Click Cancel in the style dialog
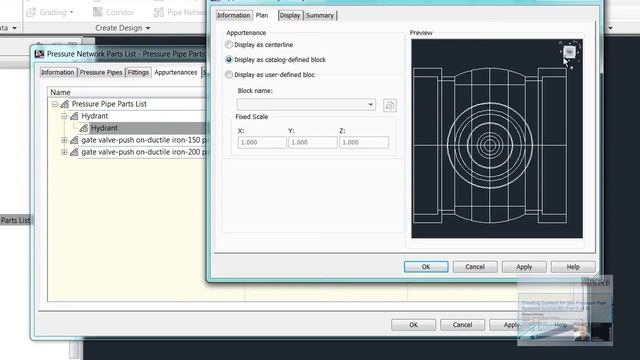This screenshot has height=360, width=640. tap(475, 267)
